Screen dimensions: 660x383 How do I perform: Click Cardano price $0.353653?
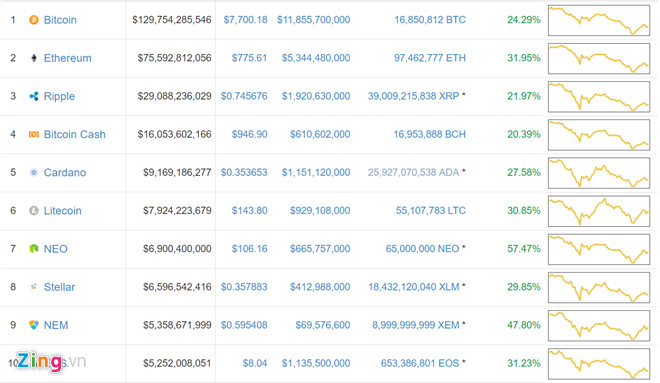[244, 172]
